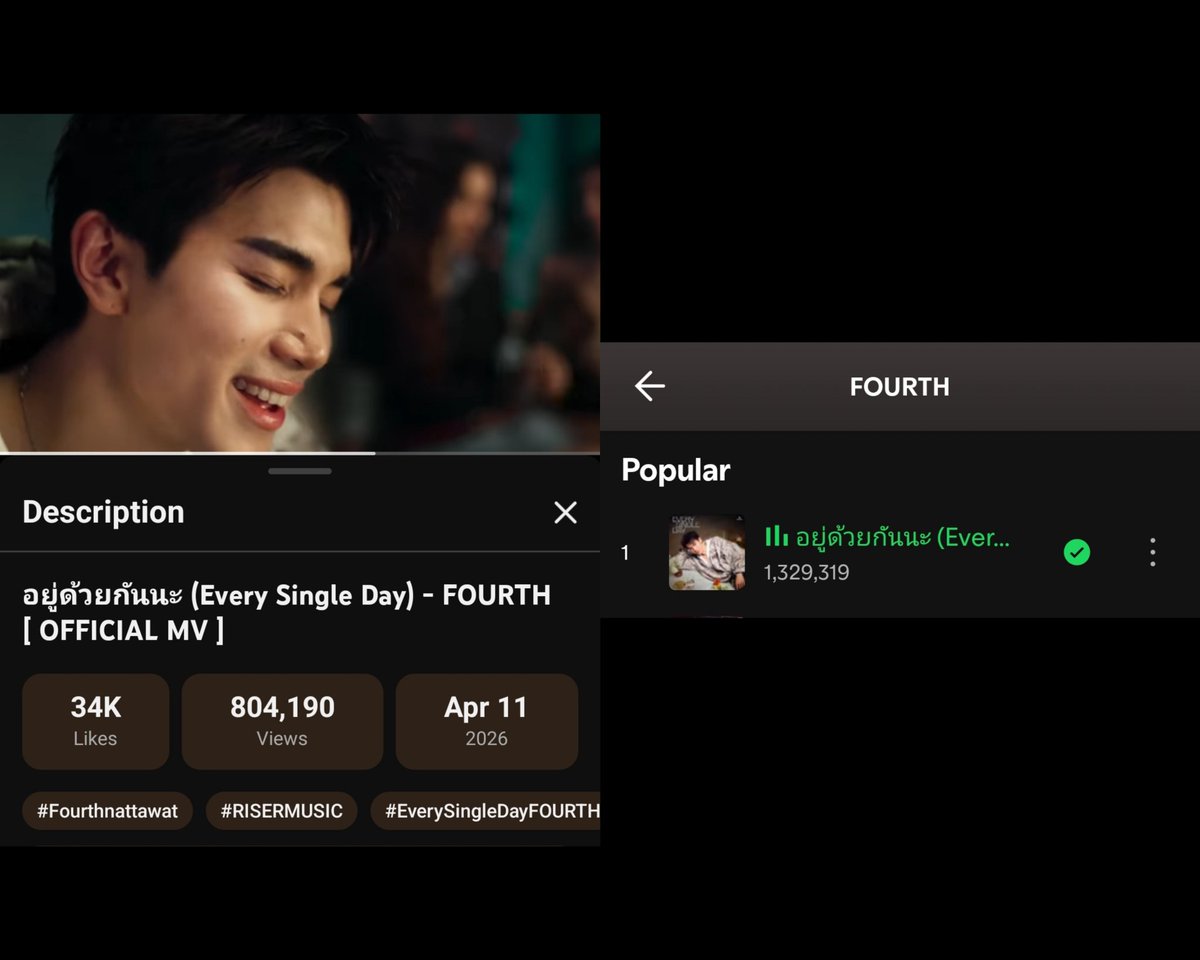The image size is (1200, 960).
Task: Tap the drag handle above Description
Action: (x=300, y=471)
